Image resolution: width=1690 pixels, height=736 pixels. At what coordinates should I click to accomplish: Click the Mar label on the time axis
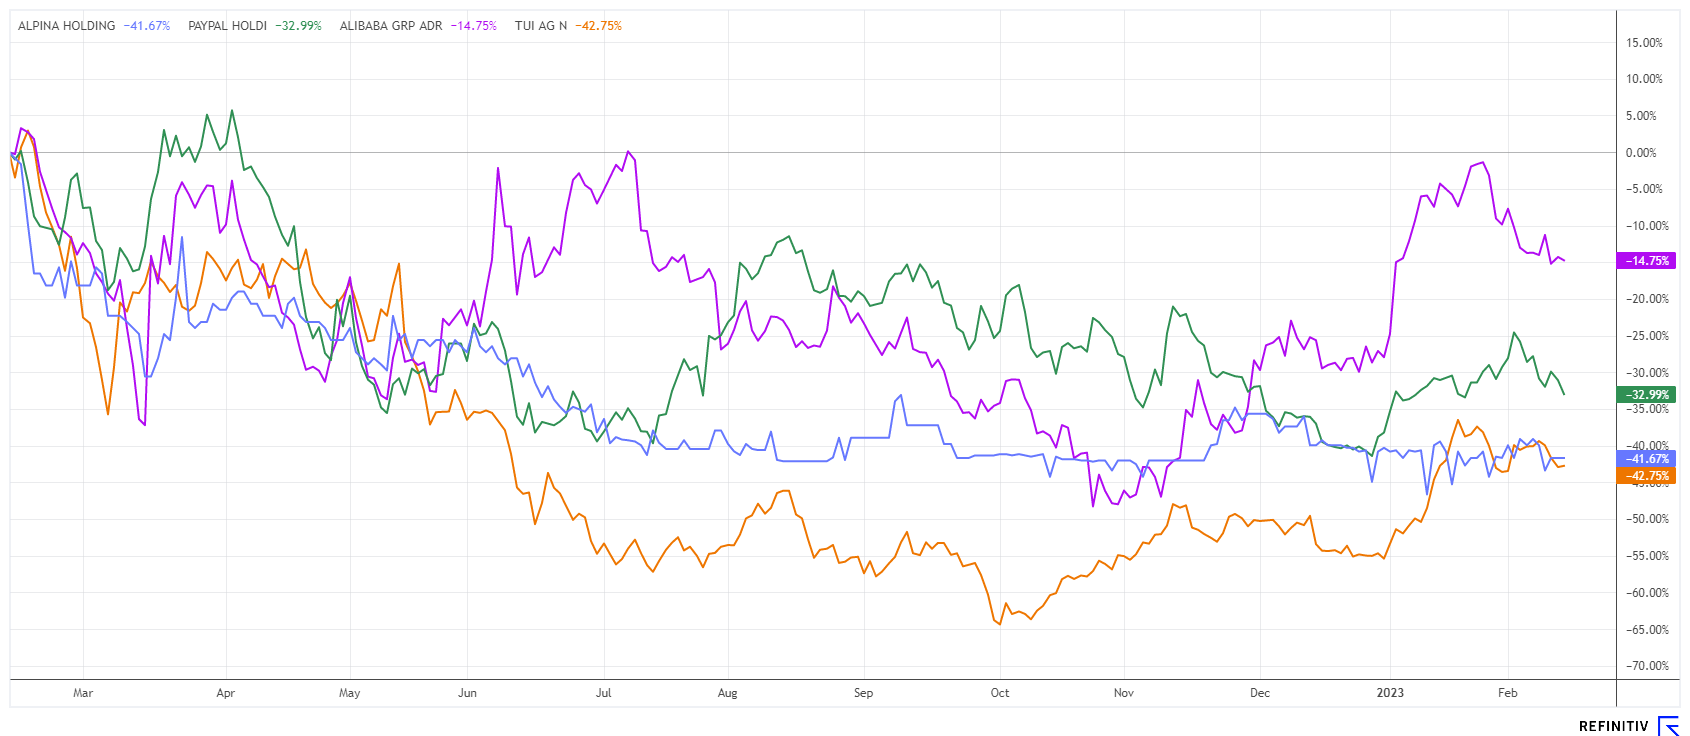tap(83, 693)
